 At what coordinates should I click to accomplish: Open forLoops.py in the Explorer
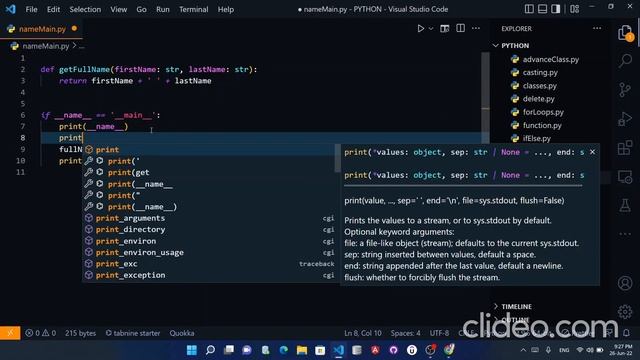[x=543, y=112]
